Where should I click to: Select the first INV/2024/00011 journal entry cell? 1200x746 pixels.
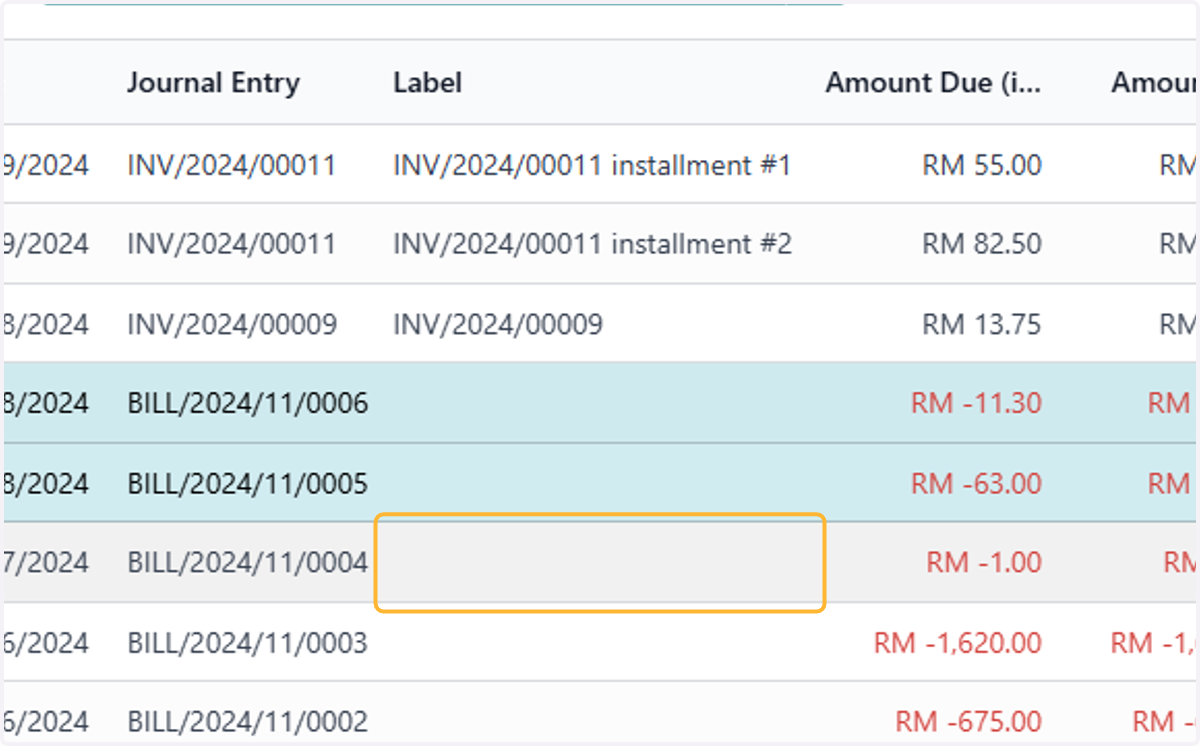pos(232,165)
